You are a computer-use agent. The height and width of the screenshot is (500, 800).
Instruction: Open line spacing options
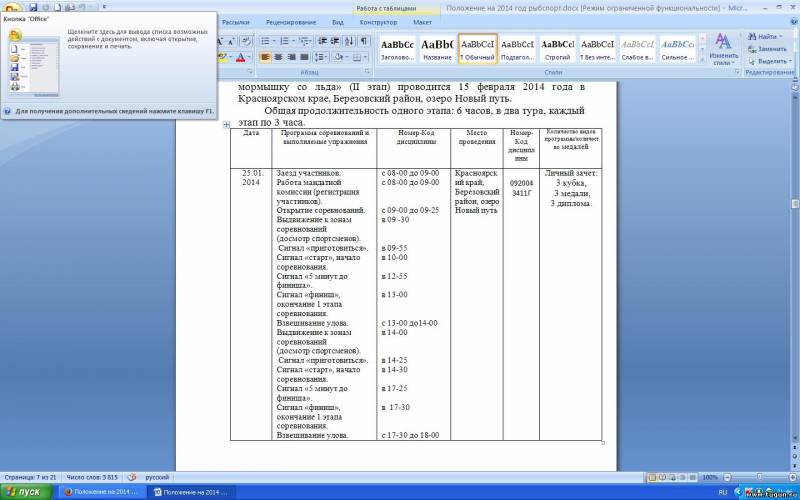tap(321, 57)
